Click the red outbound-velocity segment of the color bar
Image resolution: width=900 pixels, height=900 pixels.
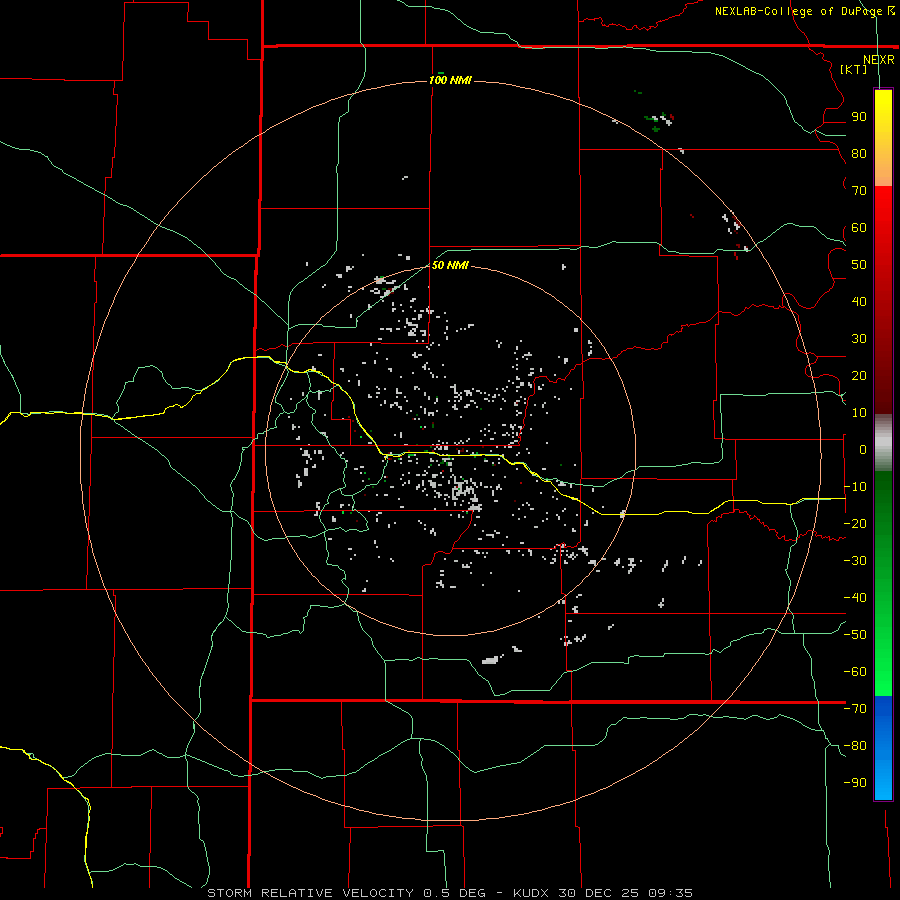pos(883,300)
